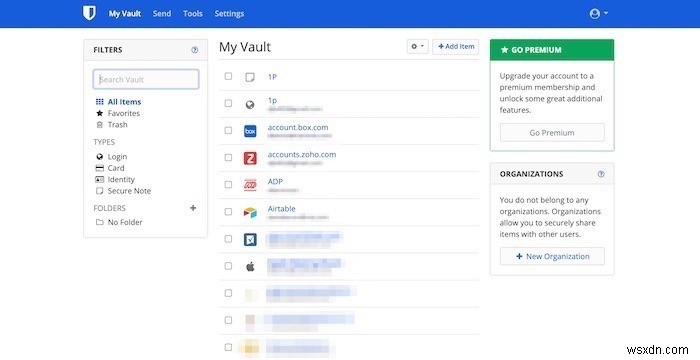The image size is (700, 360).
Task: Open the 1p login entry
Action: tap(272, 100)
